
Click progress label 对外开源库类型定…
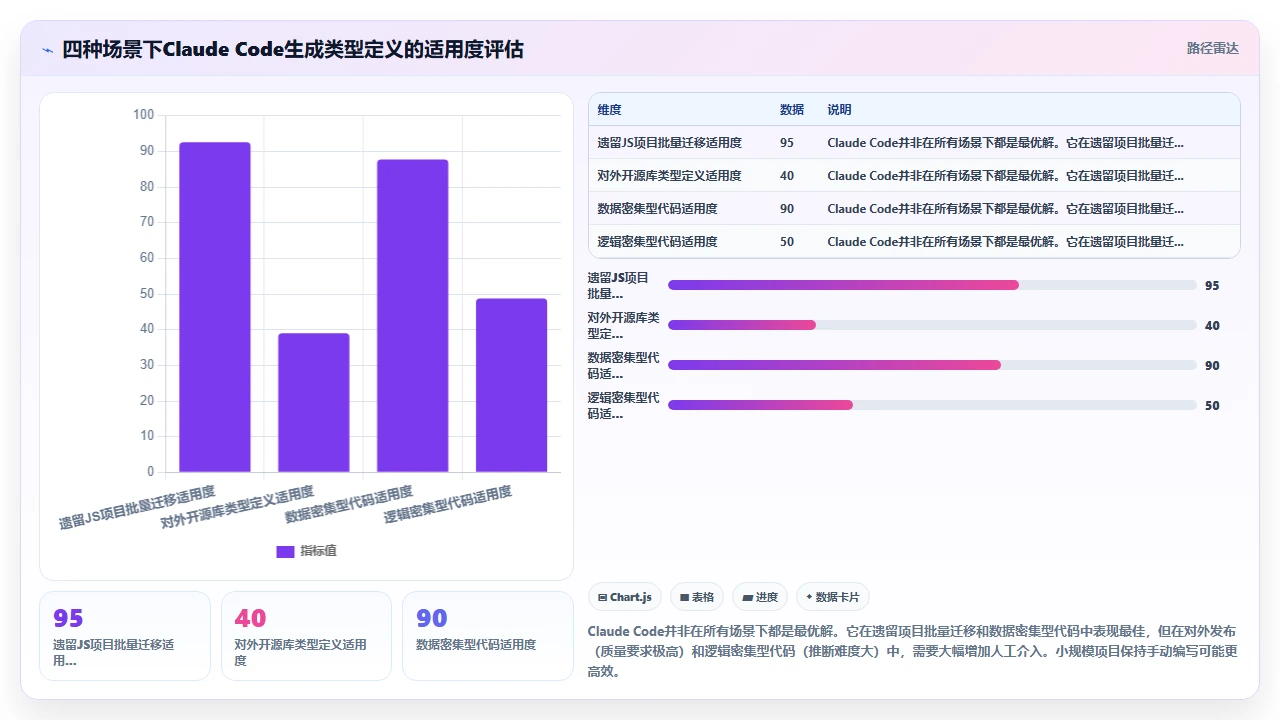point(624,326)
